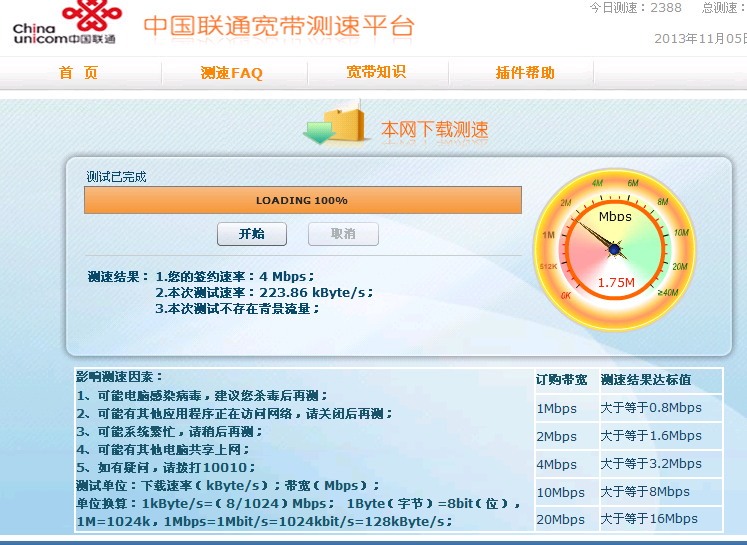Viewport: 747px width, 545px height.
Task: Open the 首页 home menu item
Action: click(79, 73)
